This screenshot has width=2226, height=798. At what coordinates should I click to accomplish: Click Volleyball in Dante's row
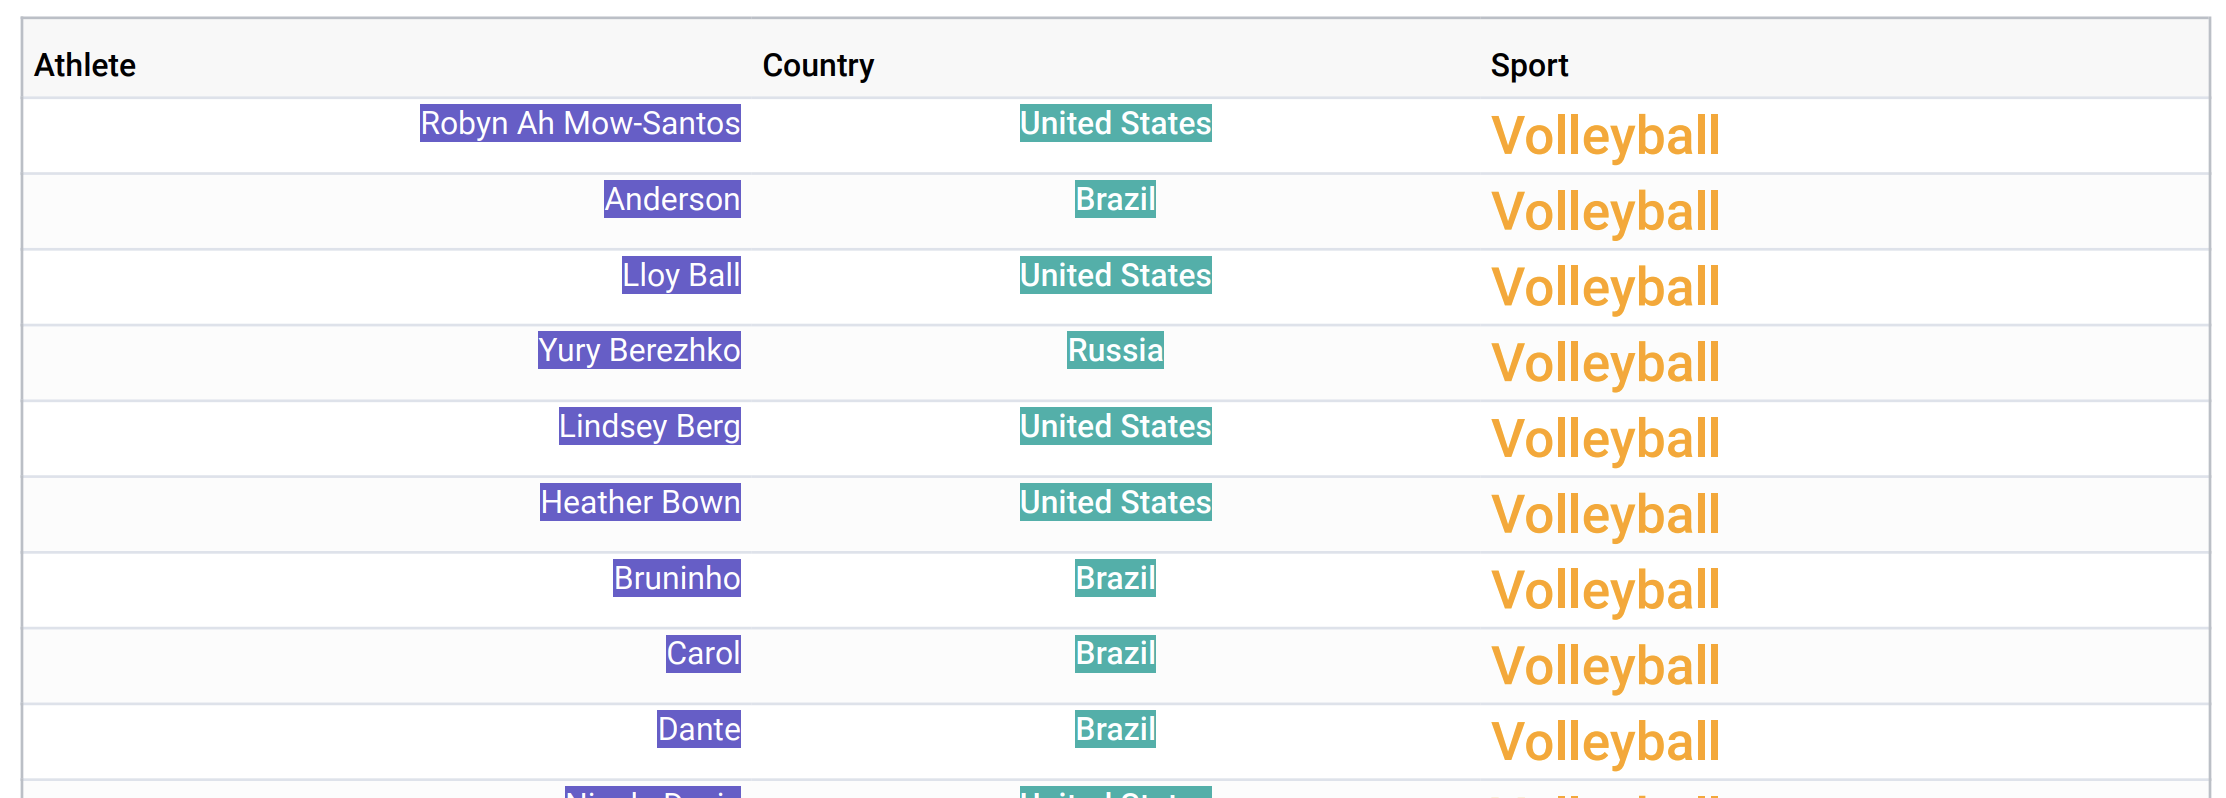point(1605,742)
